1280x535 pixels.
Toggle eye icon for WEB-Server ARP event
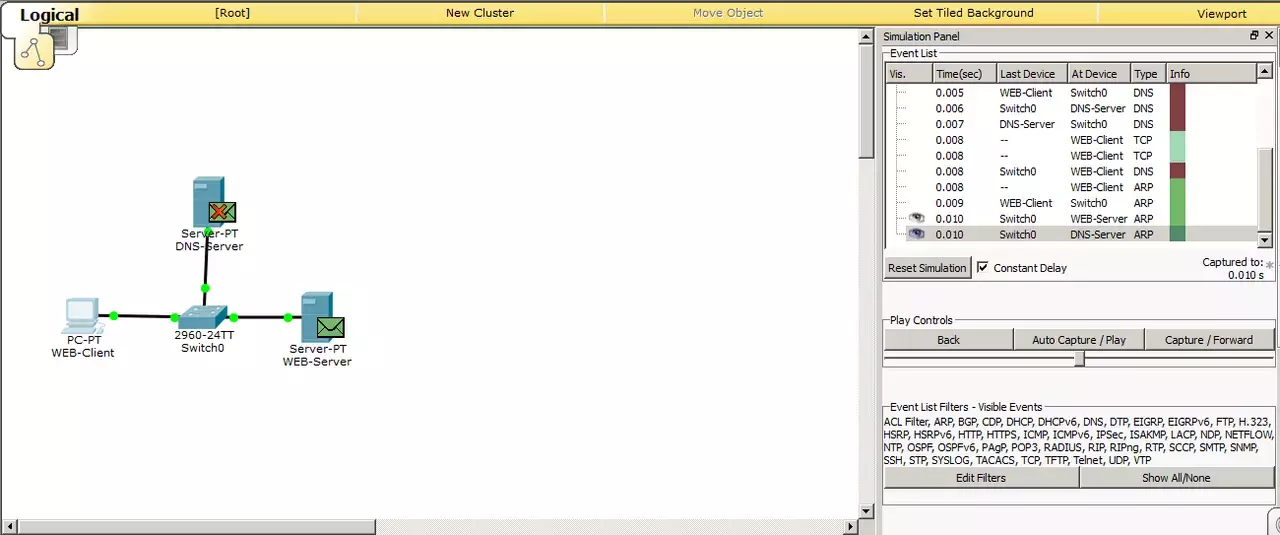click(x=916, y=218)
